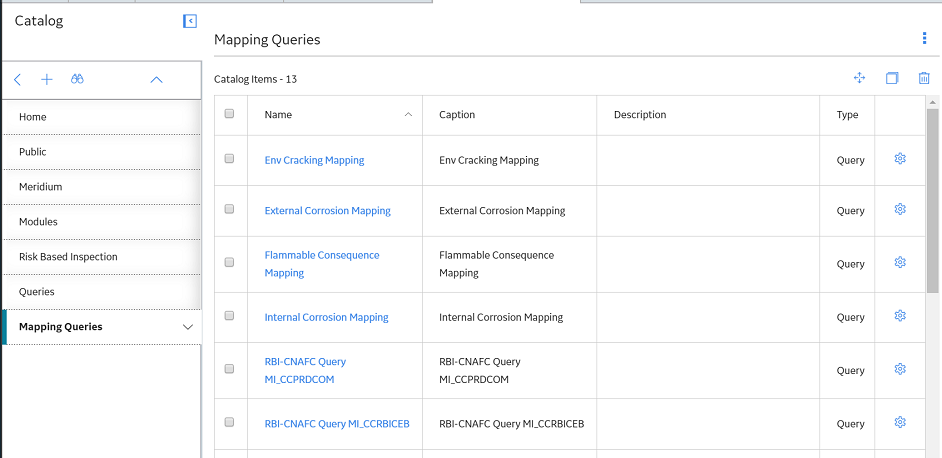Expand the Mapping Queries folder chevron
The image size is (942, 458).
(188, 327)
